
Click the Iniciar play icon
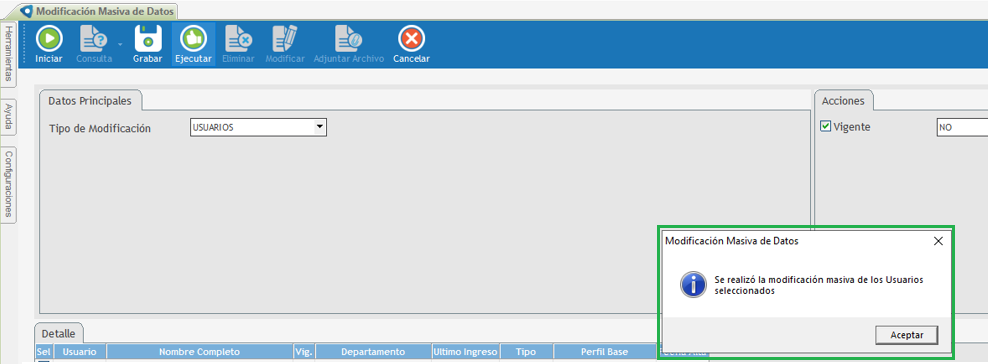49,39
